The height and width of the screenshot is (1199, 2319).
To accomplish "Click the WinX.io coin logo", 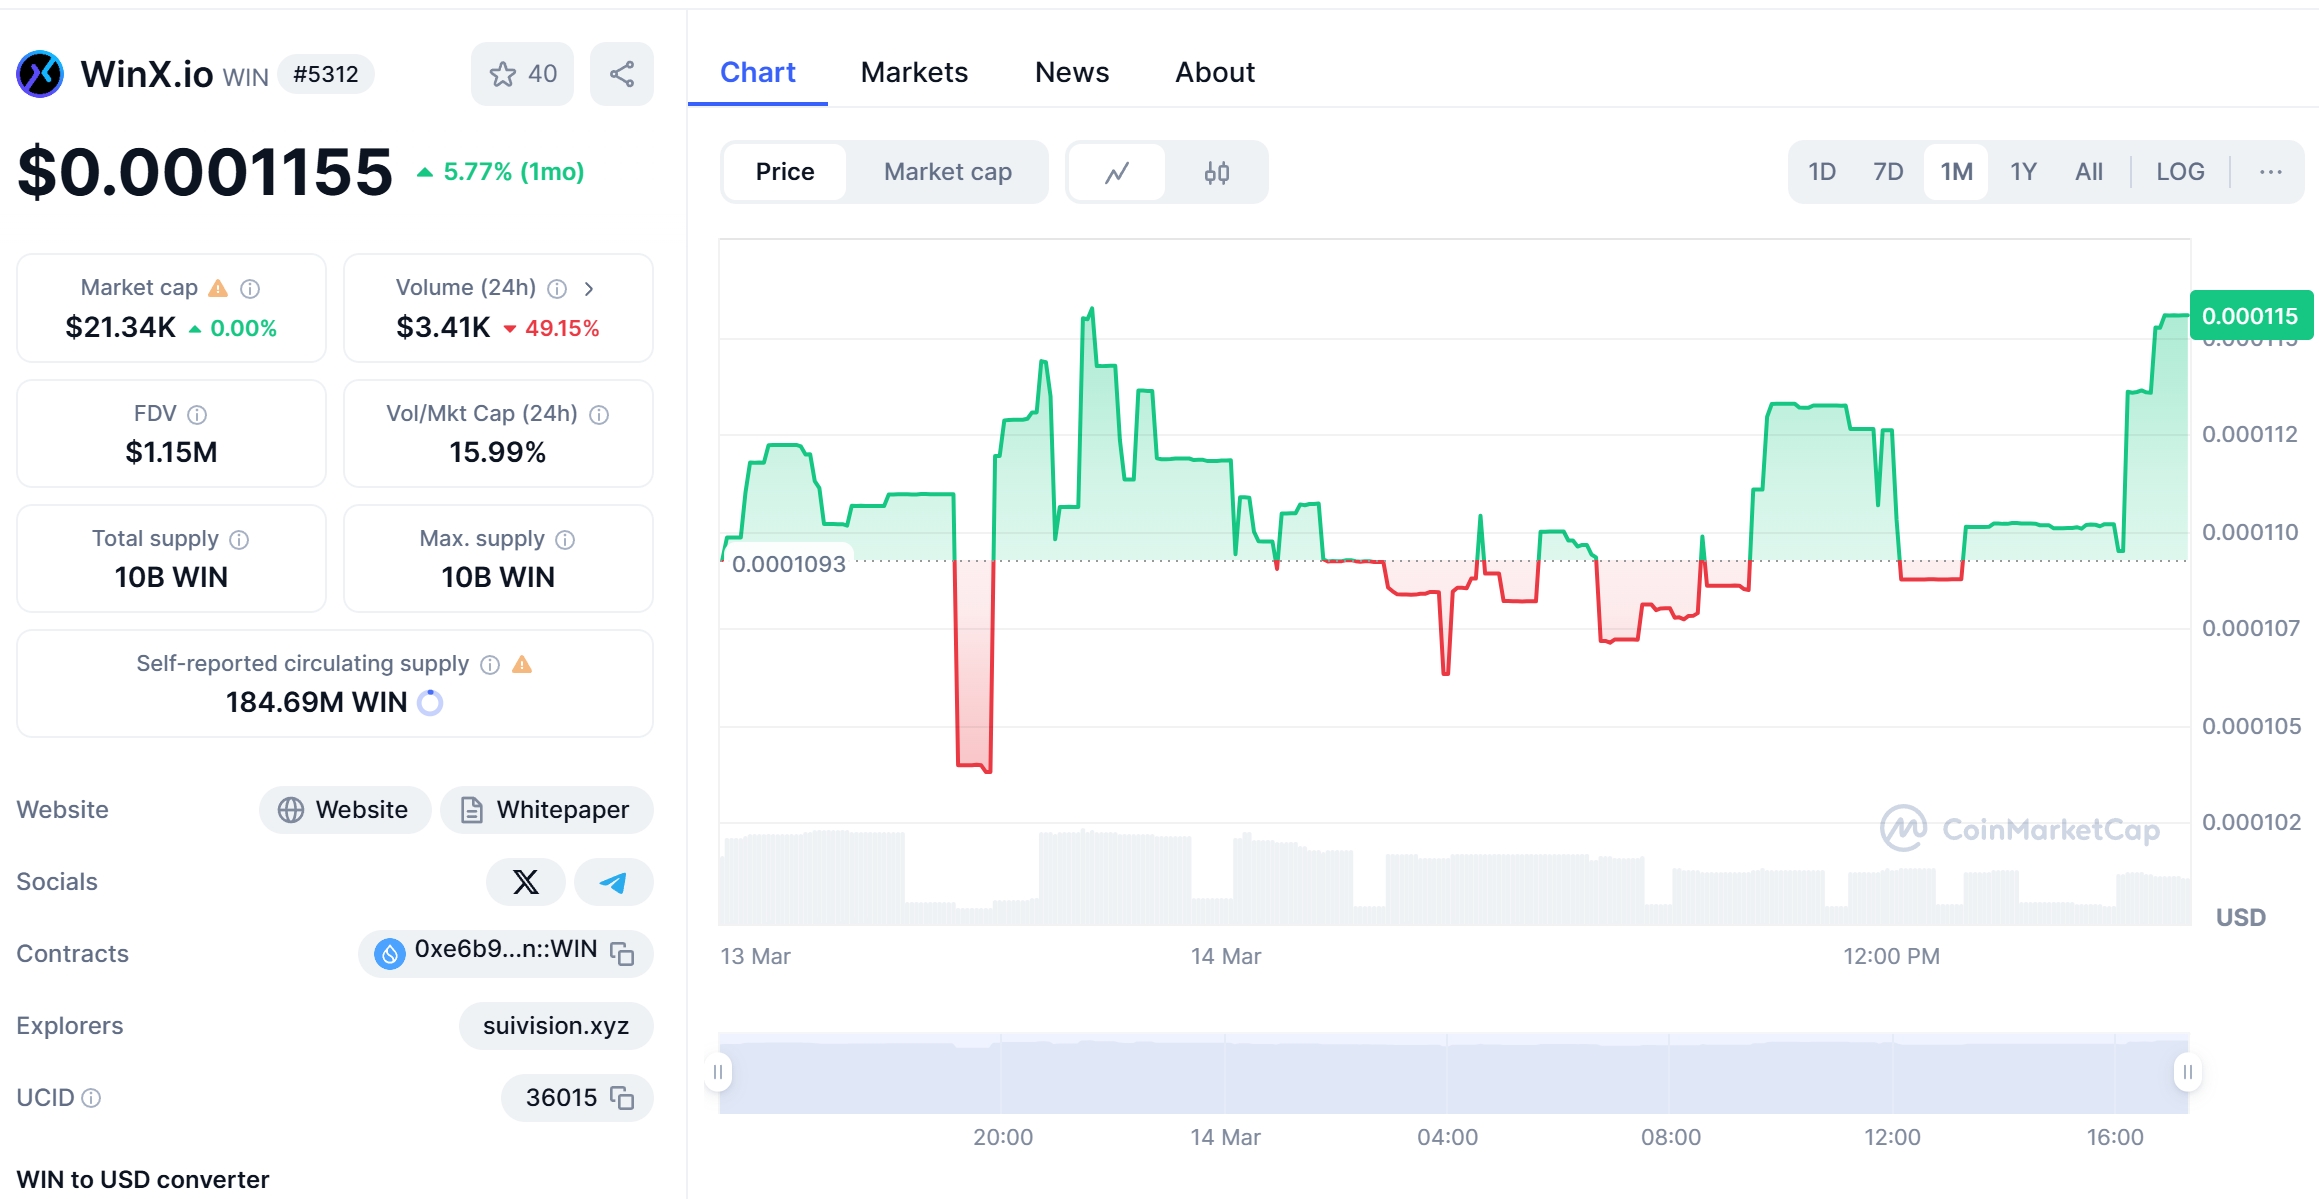I will [x=40, y=74].
